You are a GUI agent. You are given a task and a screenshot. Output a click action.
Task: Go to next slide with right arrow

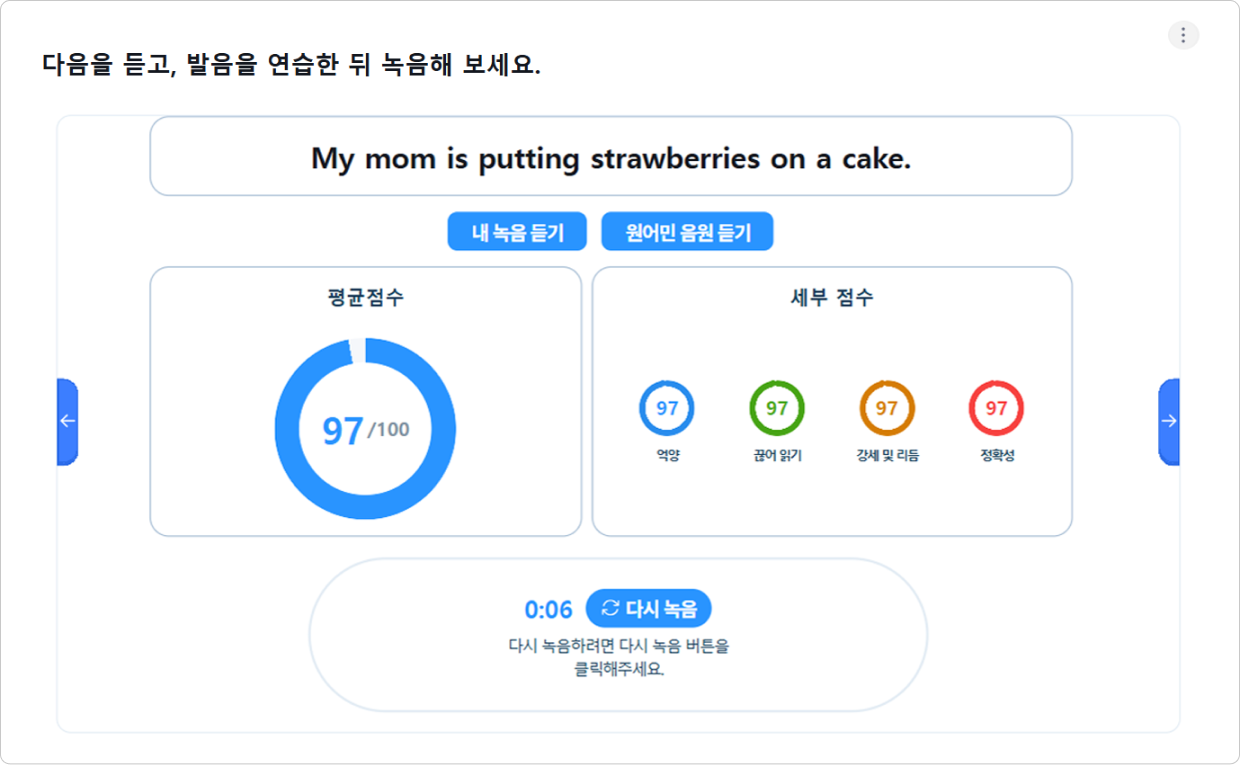1169,421
